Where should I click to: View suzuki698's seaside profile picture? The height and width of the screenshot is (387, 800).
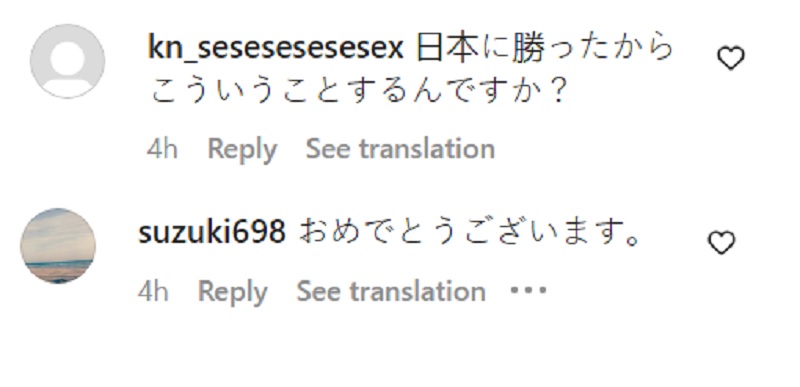point(58,245)
